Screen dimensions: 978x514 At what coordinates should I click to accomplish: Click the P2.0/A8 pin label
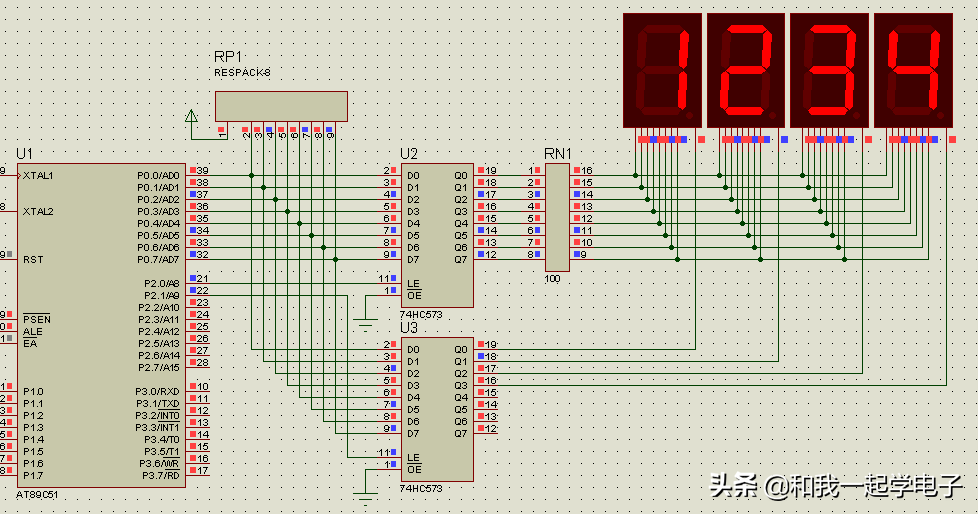click(x=162, y=283)
